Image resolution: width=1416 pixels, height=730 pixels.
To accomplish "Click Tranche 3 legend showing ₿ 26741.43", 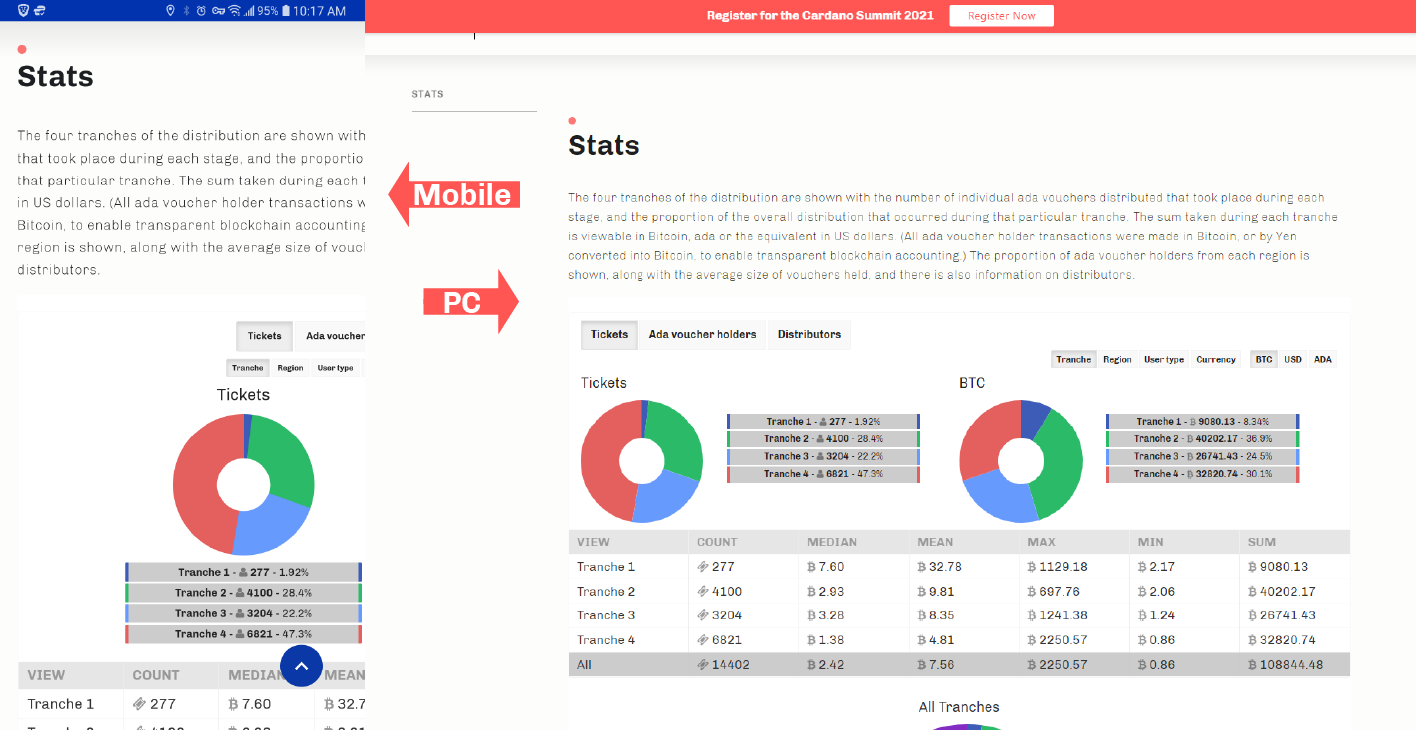I will pyautogui.click(x=1202, y=456).
